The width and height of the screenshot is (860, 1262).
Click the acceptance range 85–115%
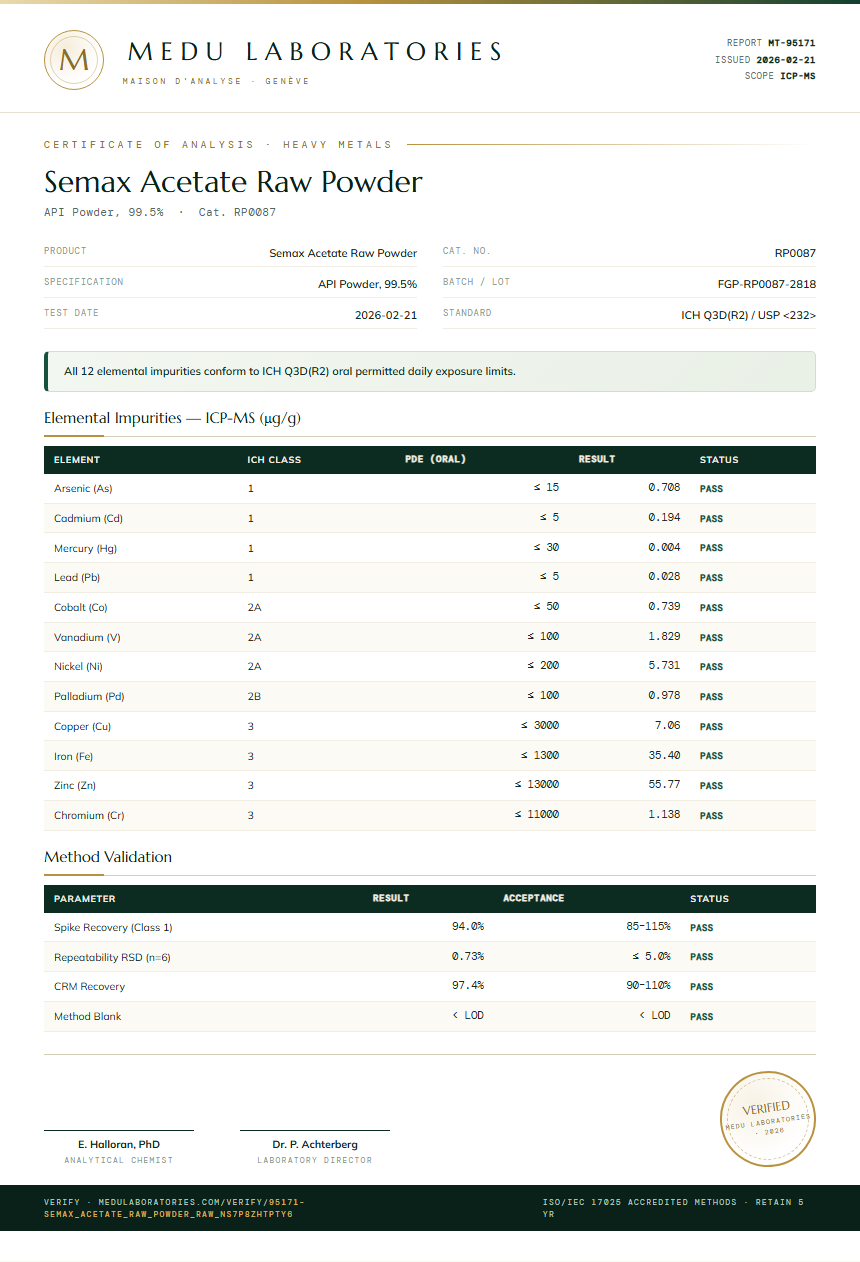649,927
